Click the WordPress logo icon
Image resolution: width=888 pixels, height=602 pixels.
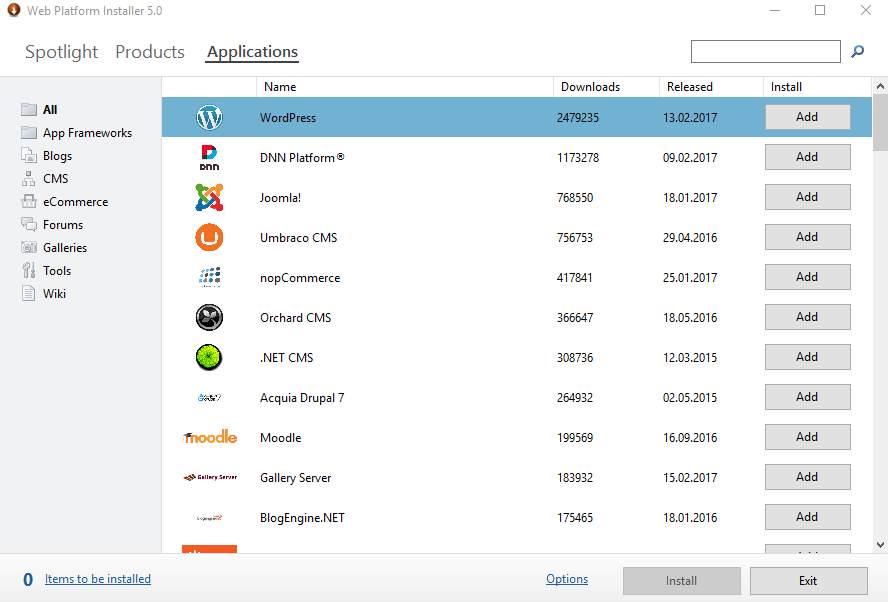(x=209, y=117)
